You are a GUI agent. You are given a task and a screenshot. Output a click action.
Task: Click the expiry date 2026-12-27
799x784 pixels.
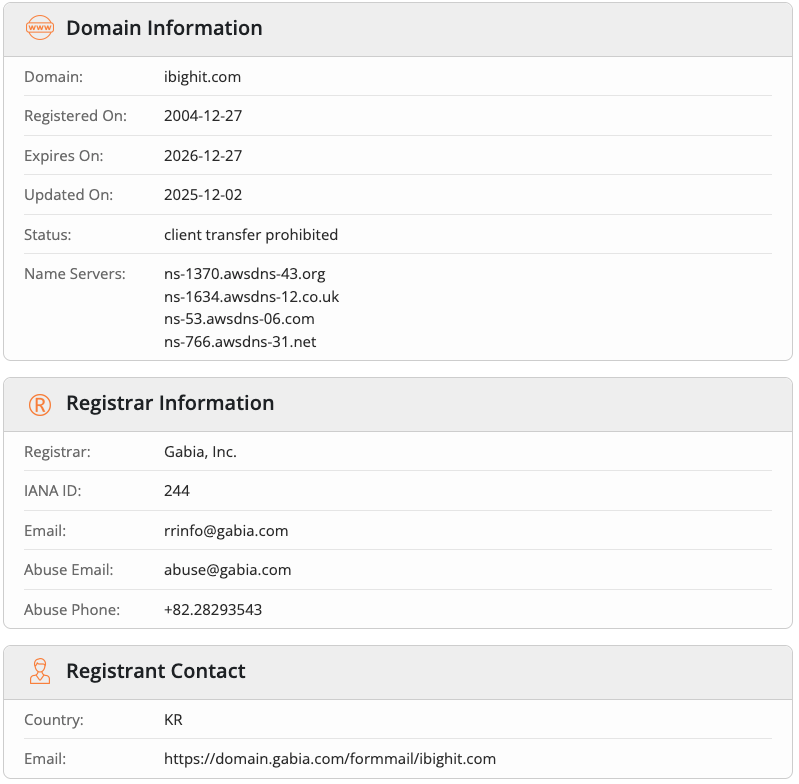203,155
